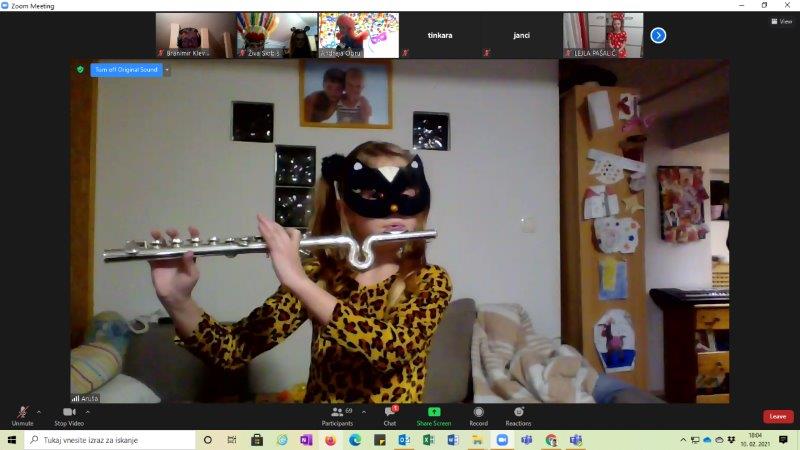The height and width of the screenshot is (450, 800).
Task: Leave the meeting
Action: pyautogui.click(x=778, y=416)
